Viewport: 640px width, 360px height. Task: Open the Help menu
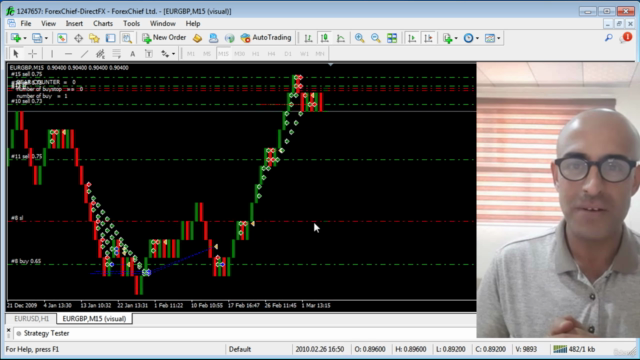coord(193,24)
